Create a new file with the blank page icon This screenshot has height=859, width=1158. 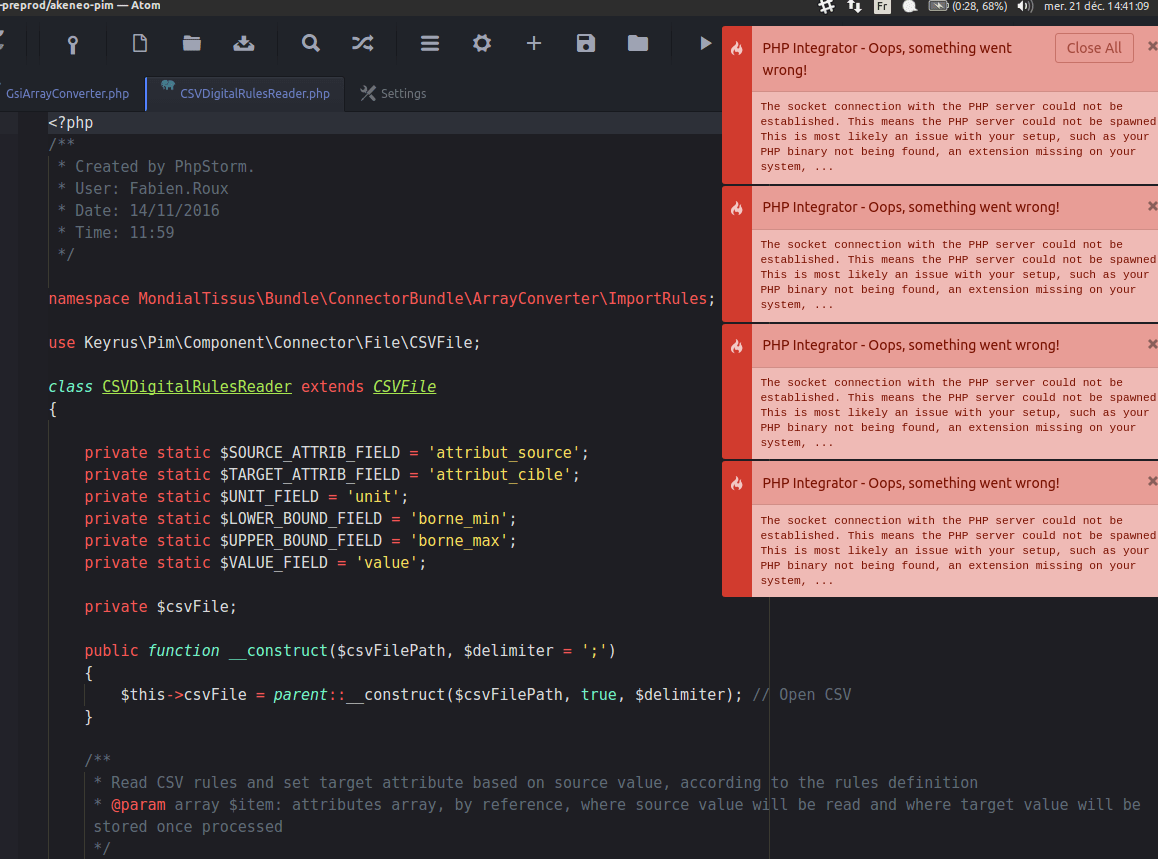tap(140, 43)
